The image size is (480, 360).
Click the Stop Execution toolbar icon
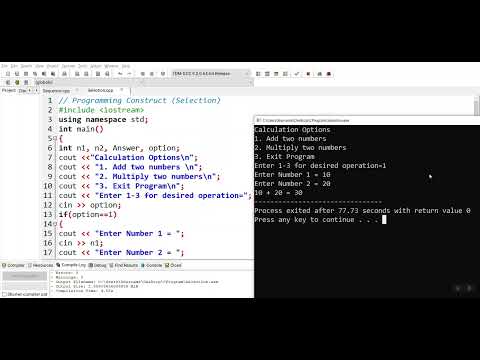tap(308, 74)
